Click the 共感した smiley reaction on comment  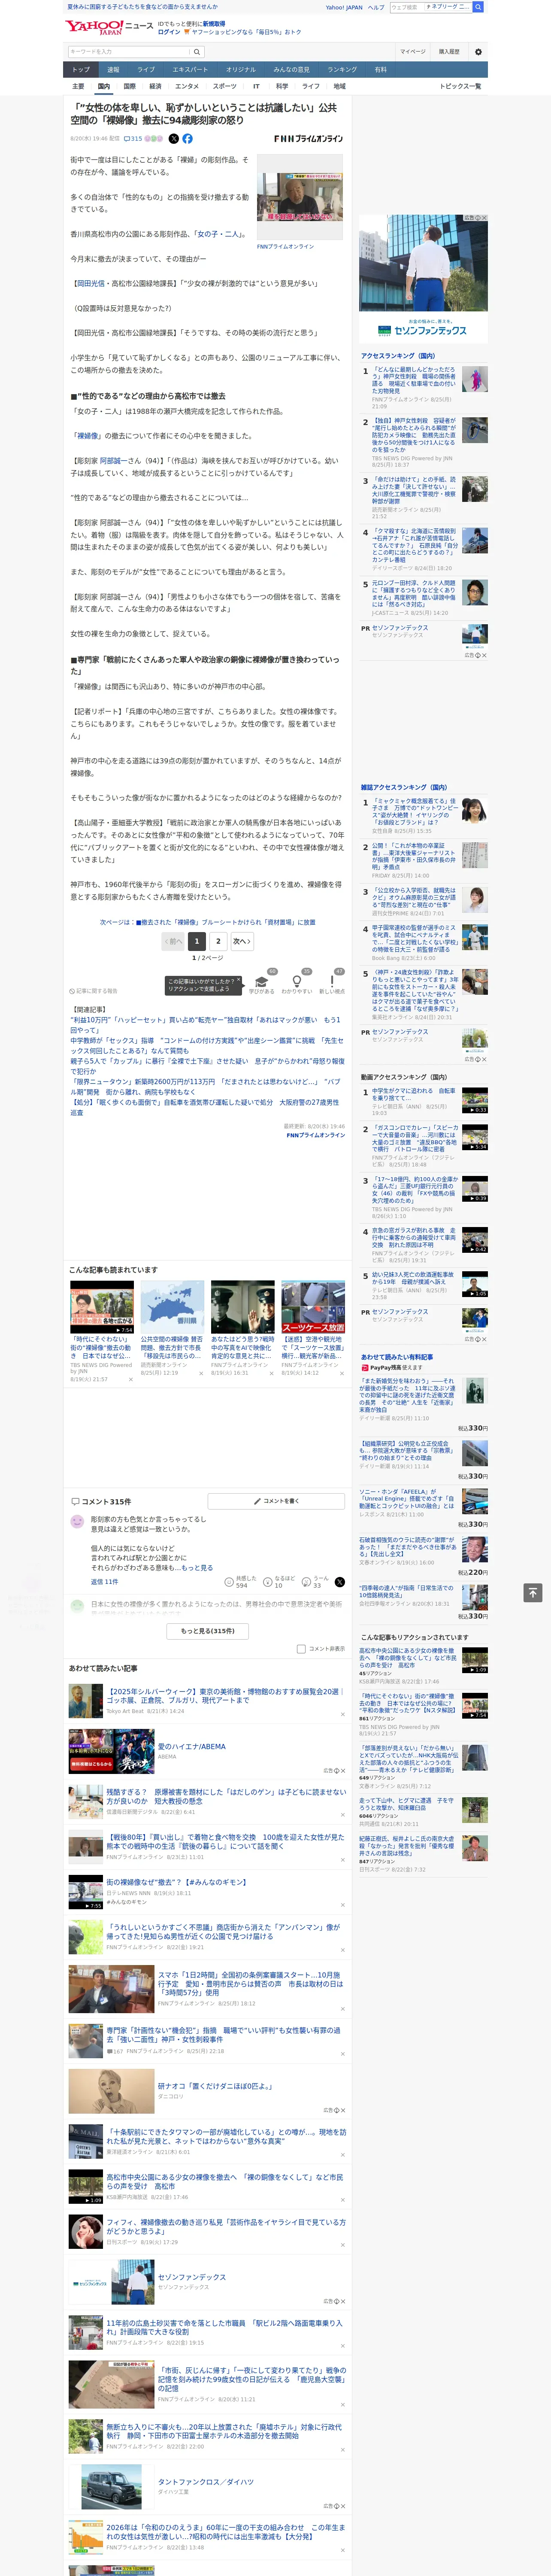pyautogui.click(x=242, y=1582)
